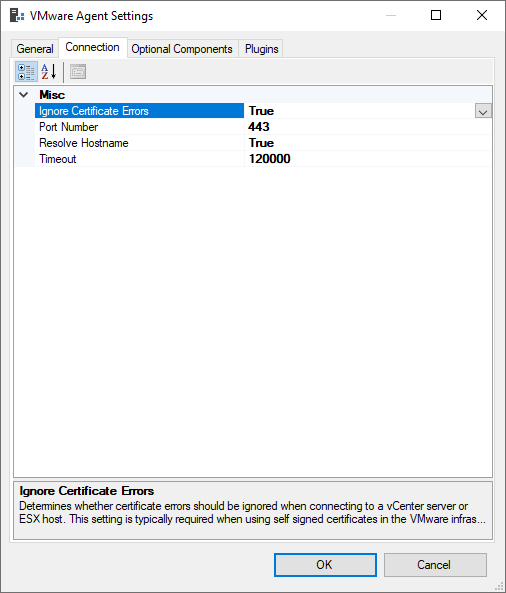
Task: Edit the timeout value 120000
Action: (368, 159)
